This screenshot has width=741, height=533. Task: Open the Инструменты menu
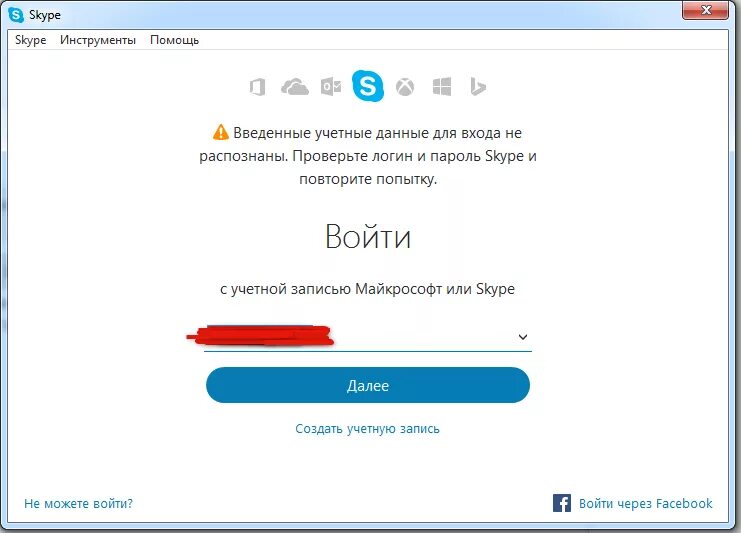(x=98, y=40)
